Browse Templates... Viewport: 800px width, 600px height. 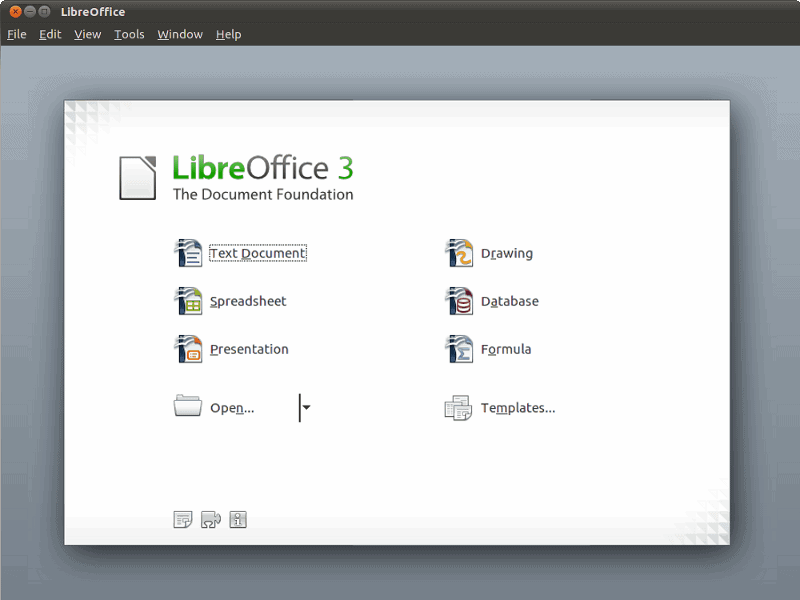518,408
